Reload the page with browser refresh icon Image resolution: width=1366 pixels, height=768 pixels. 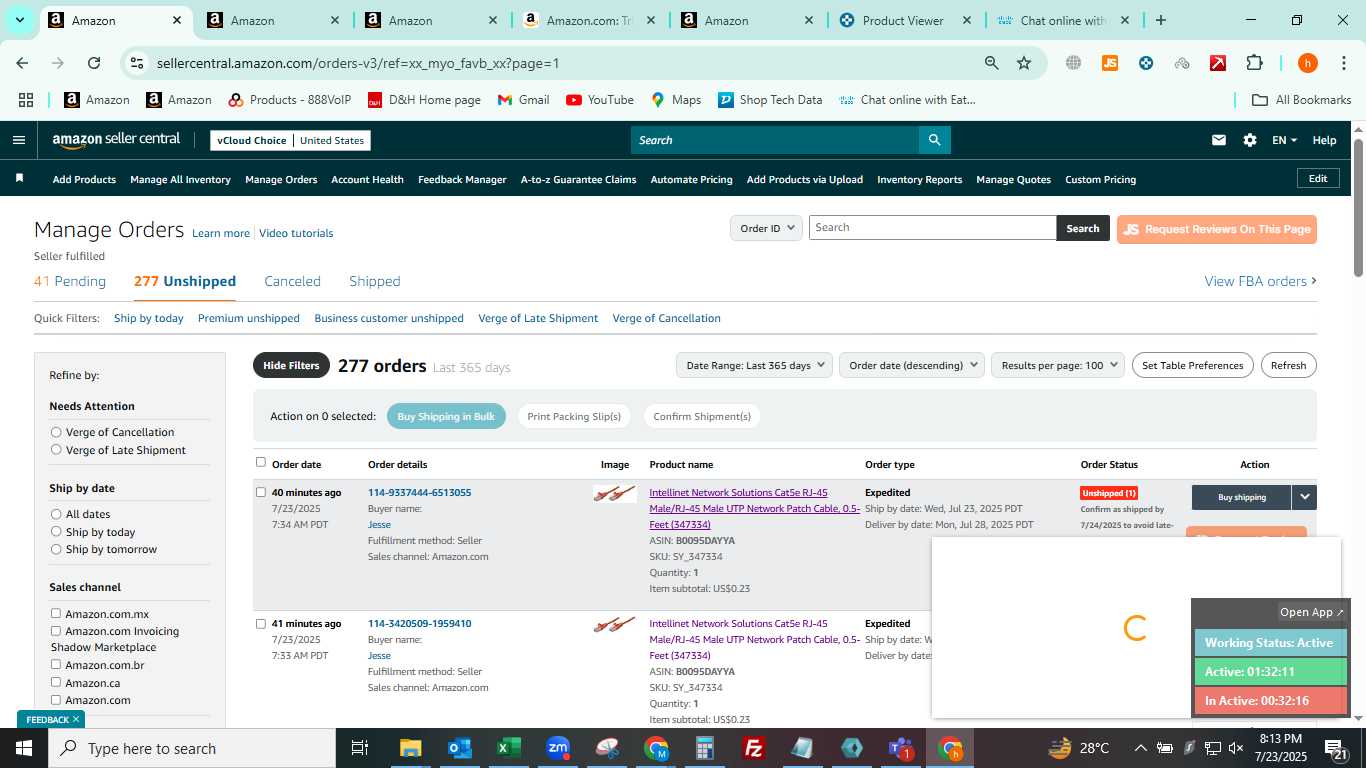[x=94, y=63]
